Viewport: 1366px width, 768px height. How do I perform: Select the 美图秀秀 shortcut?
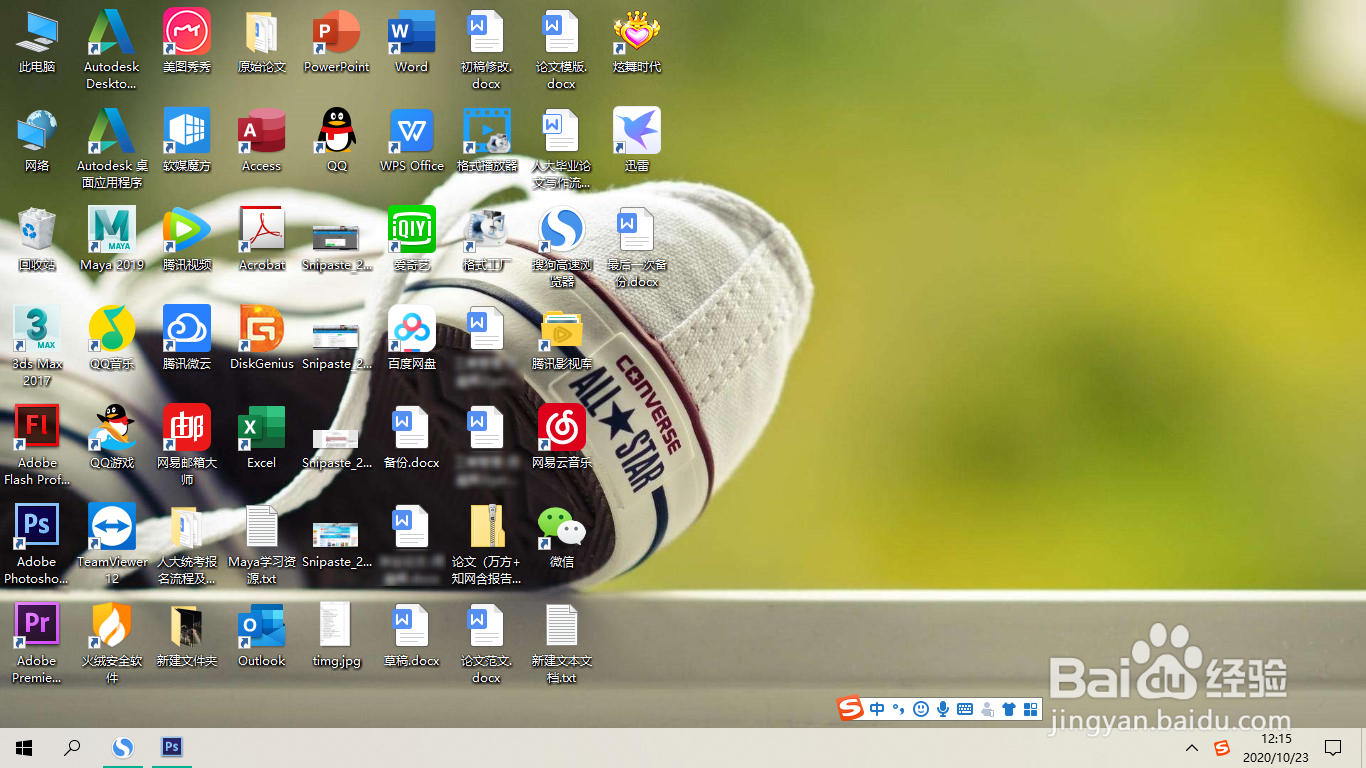tap(187, 42)
